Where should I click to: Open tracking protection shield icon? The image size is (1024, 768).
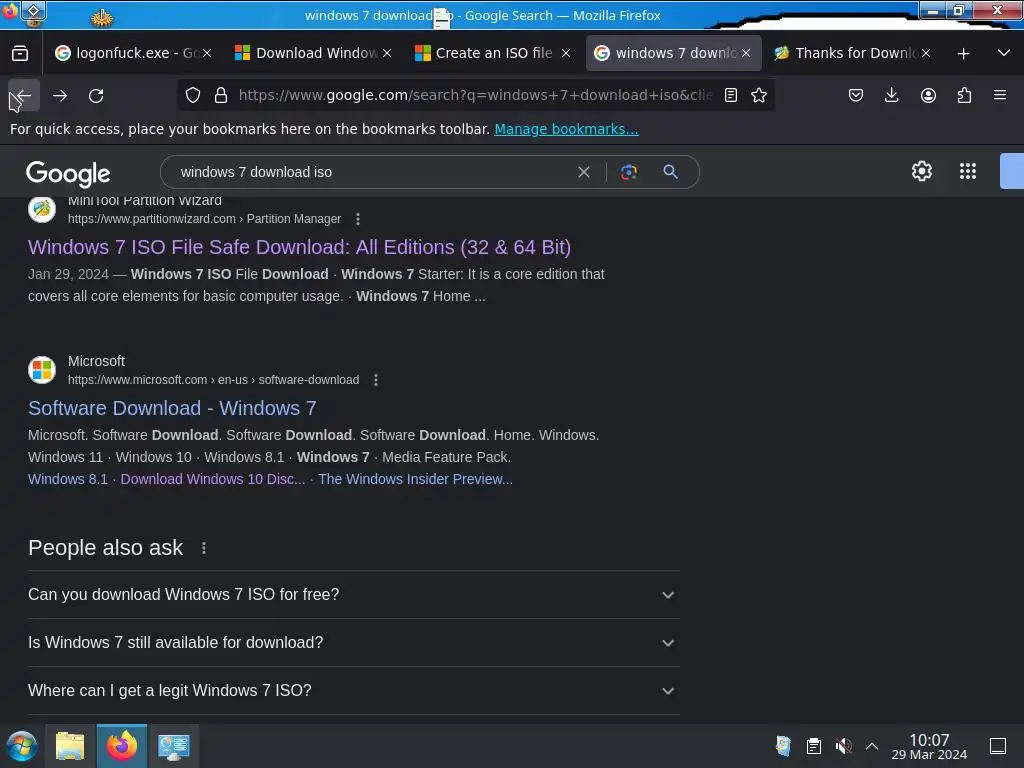tap(193, 95)
